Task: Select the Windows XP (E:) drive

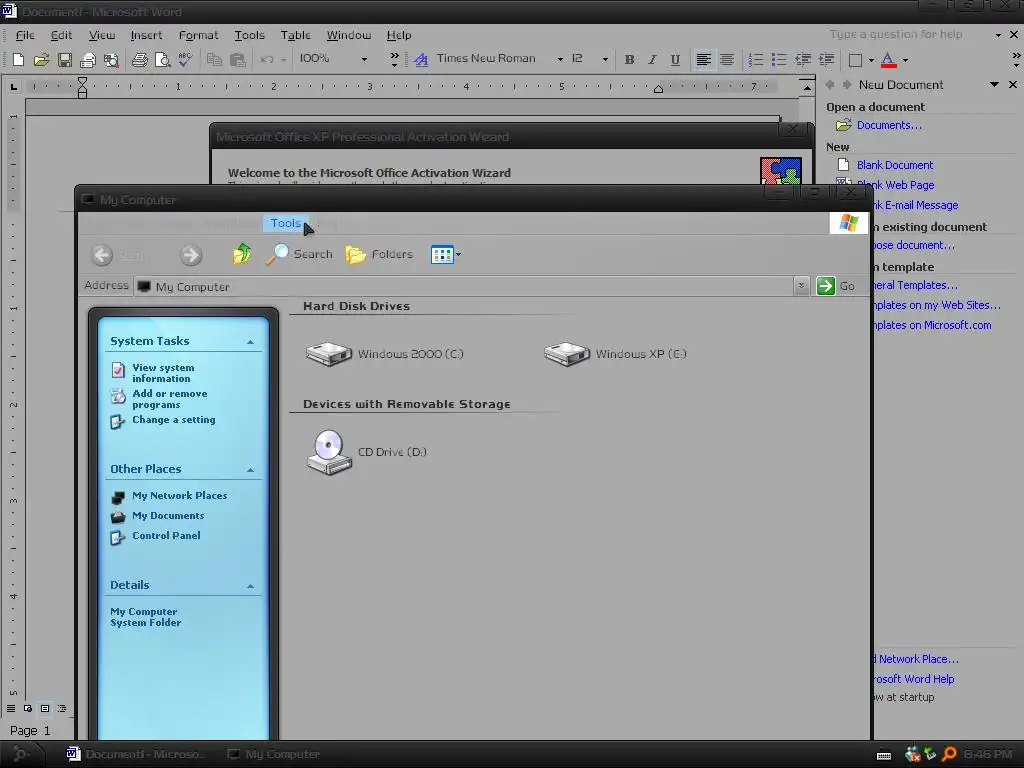Action: click(x=615, y=354)
